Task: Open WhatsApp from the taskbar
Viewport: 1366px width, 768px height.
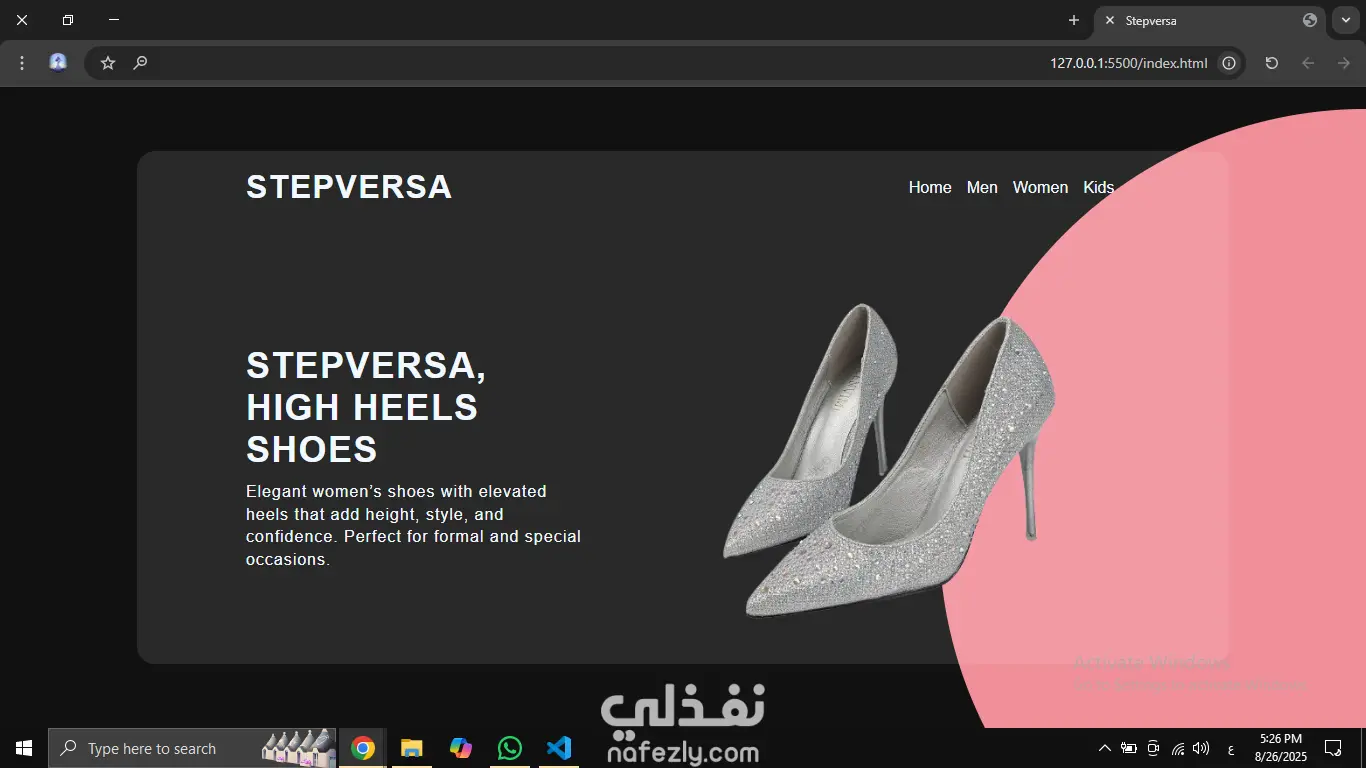Action: point(510,748)
